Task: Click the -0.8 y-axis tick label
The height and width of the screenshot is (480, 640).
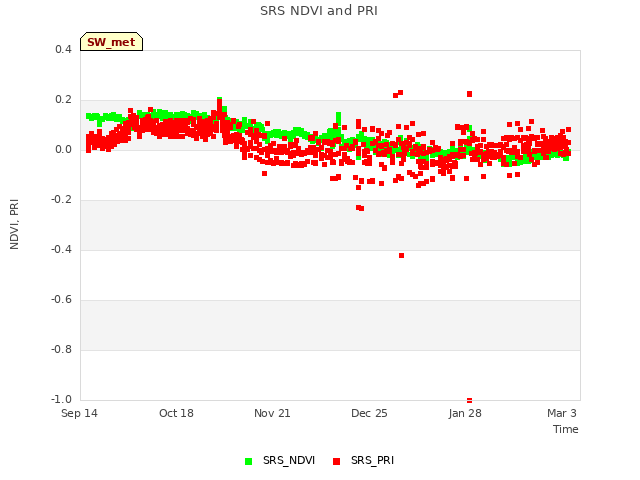Action: tap(61, 349)
